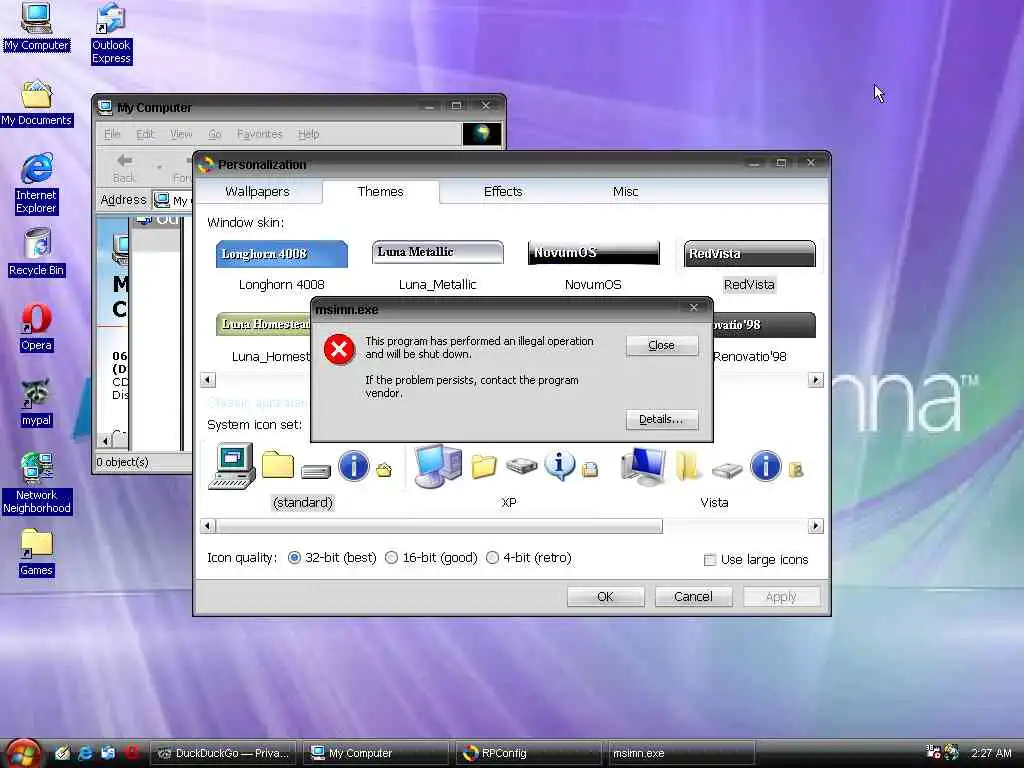
Task: Choose the Luna Homestead window skin
Action: (263, 338)
